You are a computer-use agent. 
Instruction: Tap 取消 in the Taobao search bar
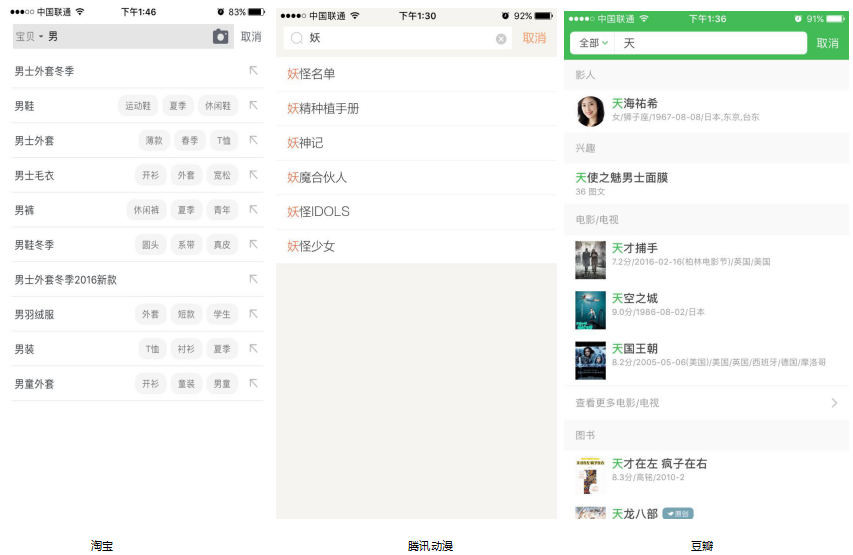(x=251, y=37)
